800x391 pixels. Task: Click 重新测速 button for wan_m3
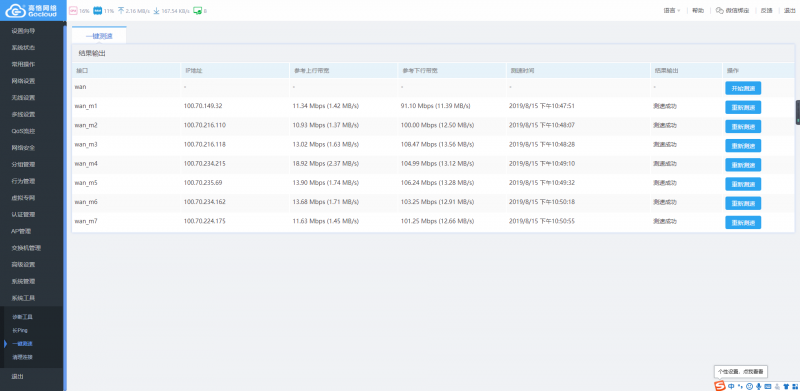pos(743,145)
